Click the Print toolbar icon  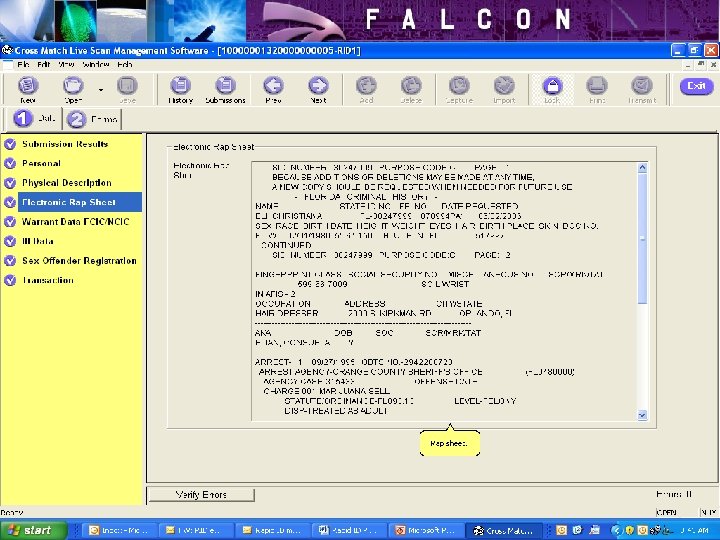click(x=597, y=88)
